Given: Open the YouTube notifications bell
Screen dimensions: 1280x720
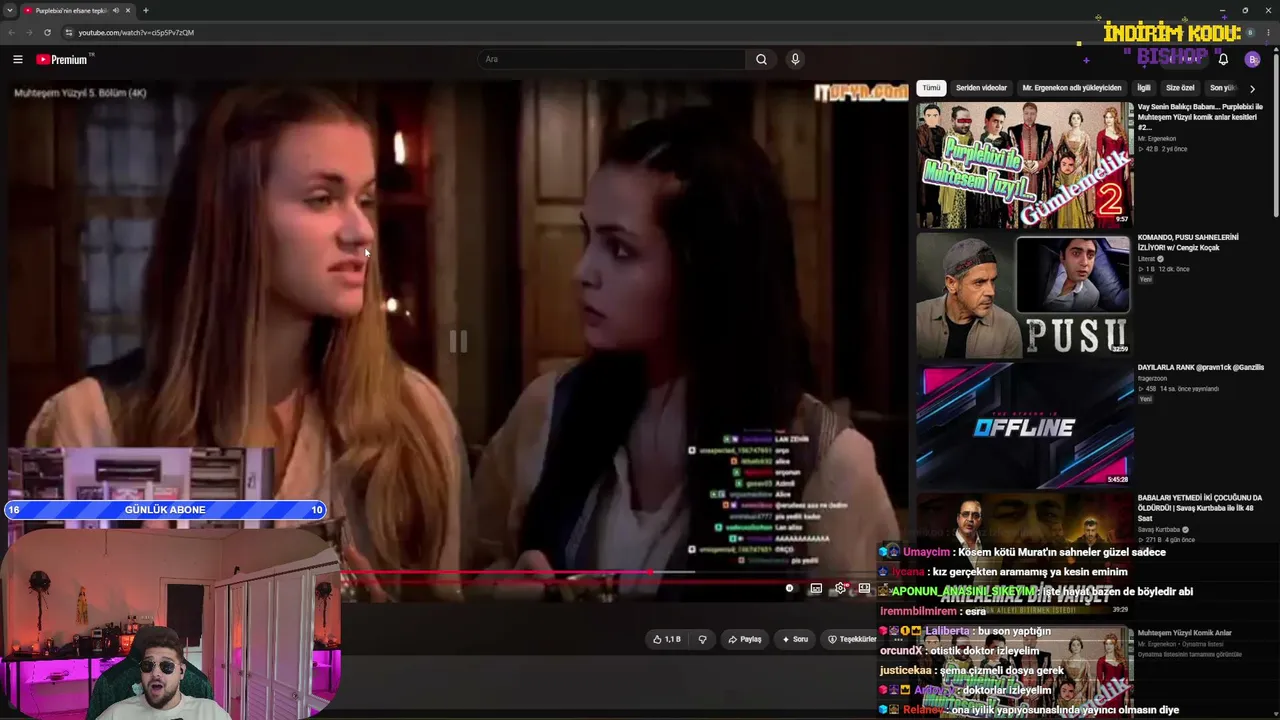Looking at the screenshot, I should click(x=1223, y=60).
